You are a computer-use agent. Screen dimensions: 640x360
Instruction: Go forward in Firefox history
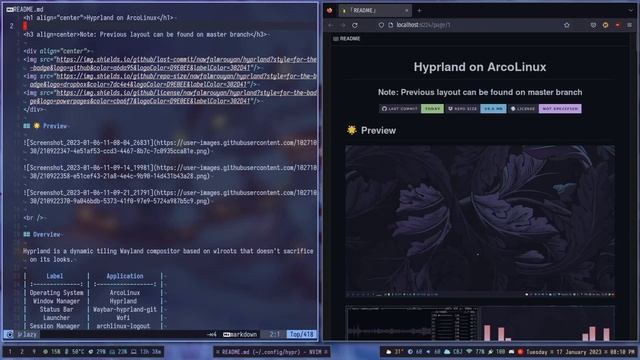[343, 25]
